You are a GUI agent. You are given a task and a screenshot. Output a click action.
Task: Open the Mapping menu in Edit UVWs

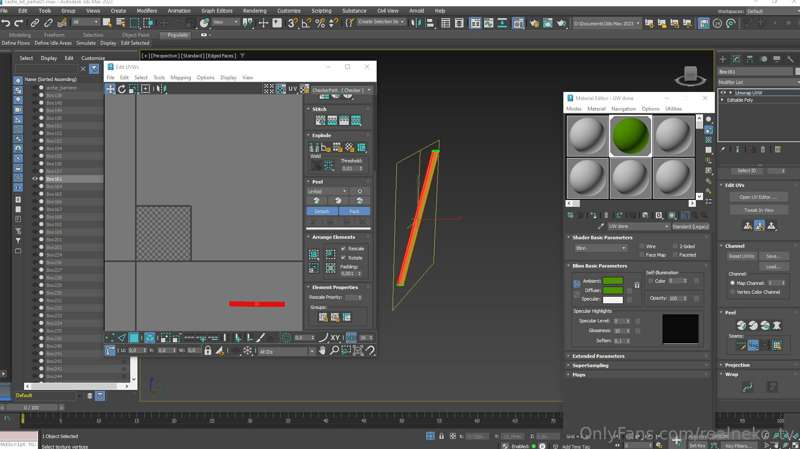181,78
